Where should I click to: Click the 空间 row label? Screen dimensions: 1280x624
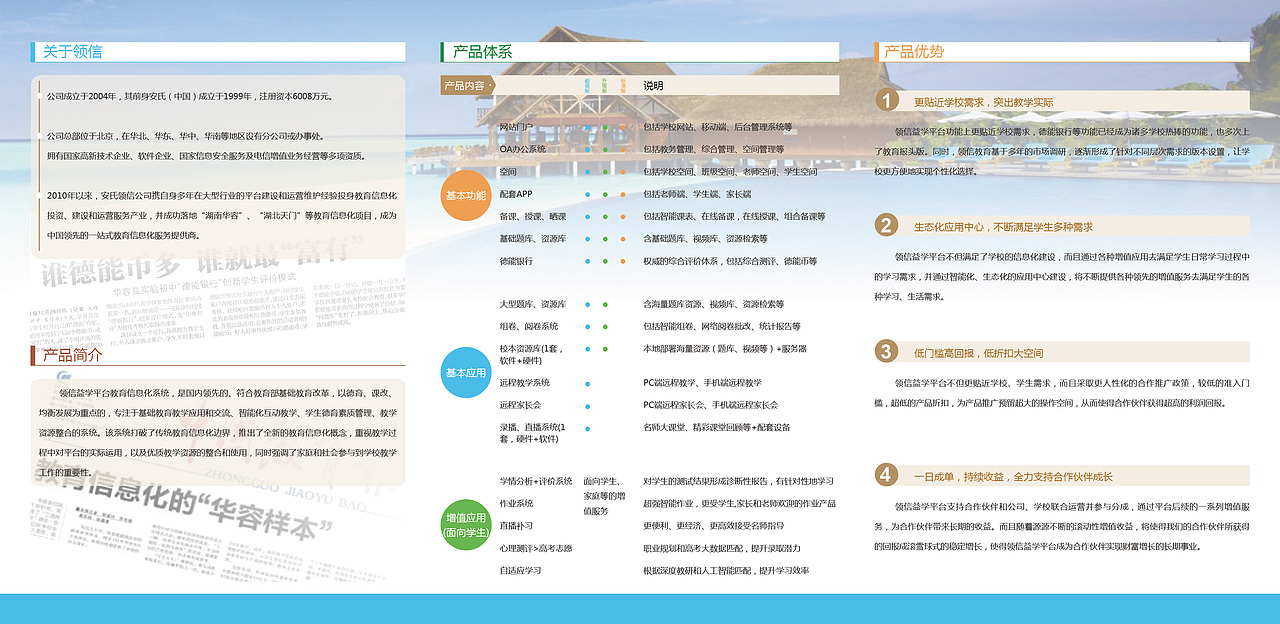coord(508,172)
